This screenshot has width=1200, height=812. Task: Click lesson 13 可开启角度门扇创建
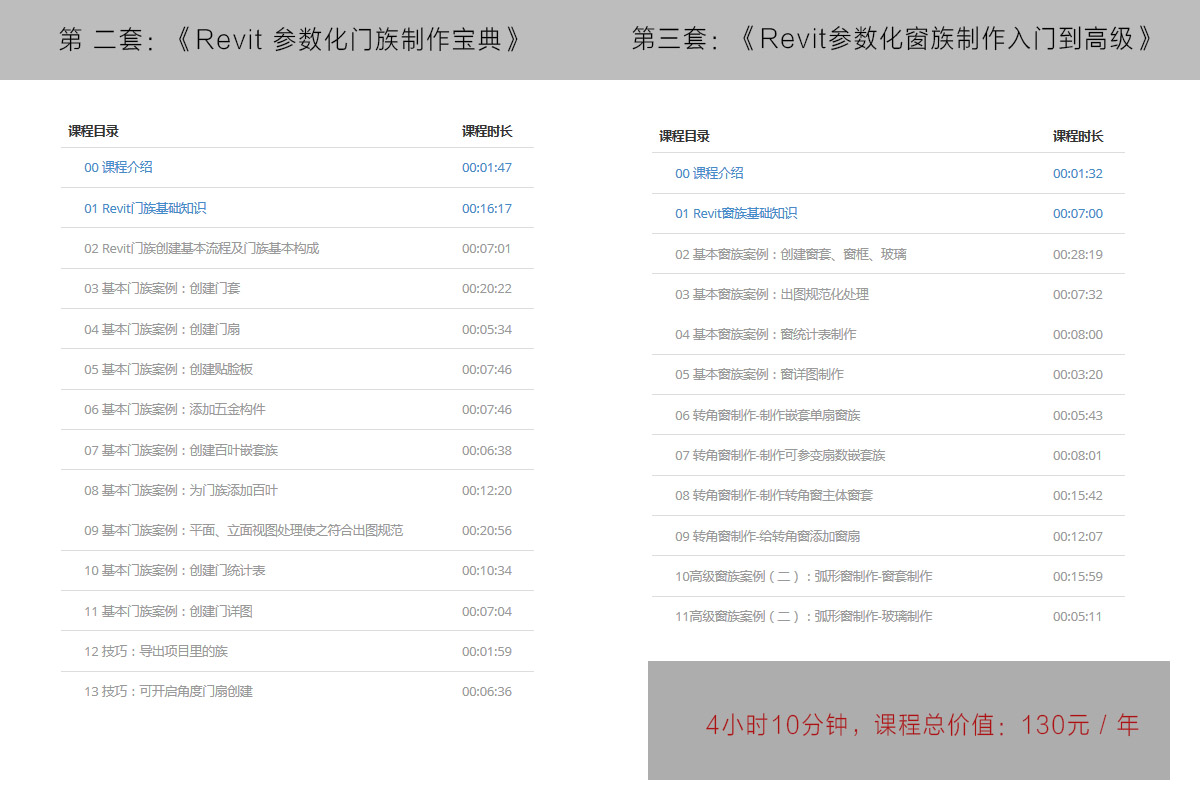pos(168,691)
